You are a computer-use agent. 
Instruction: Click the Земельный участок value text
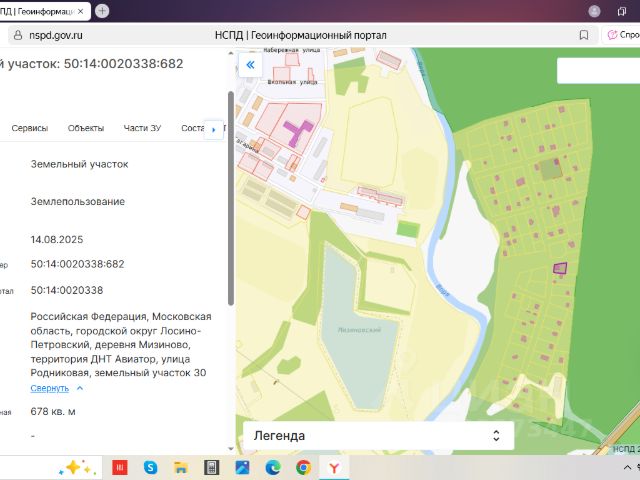point(80,164)
